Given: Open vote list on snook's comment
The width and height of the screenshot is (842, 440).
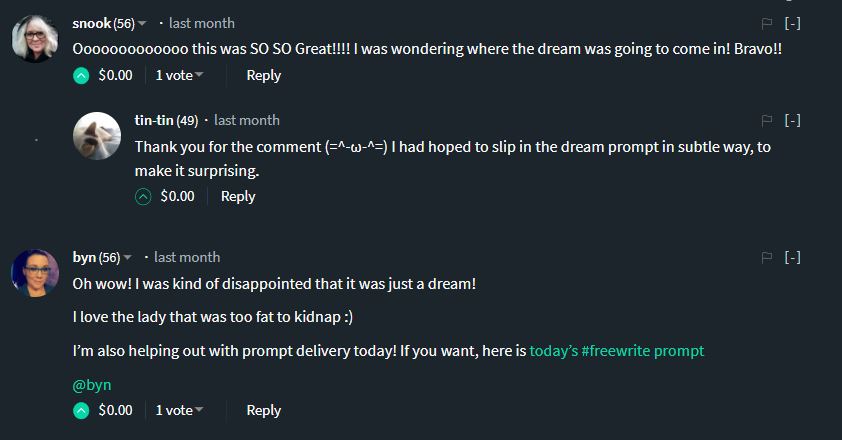Looking at the screenshot, I should pos(179,75).
